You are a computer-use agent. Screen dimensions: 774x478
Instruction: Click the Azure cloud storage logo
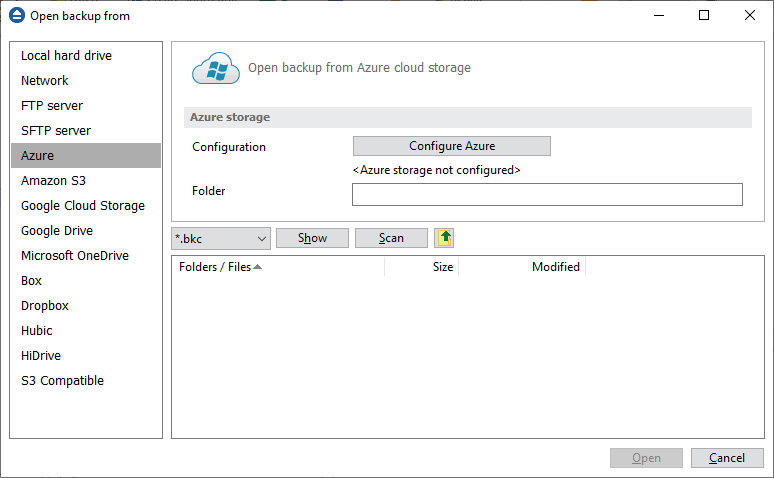(x=216, y=68)
